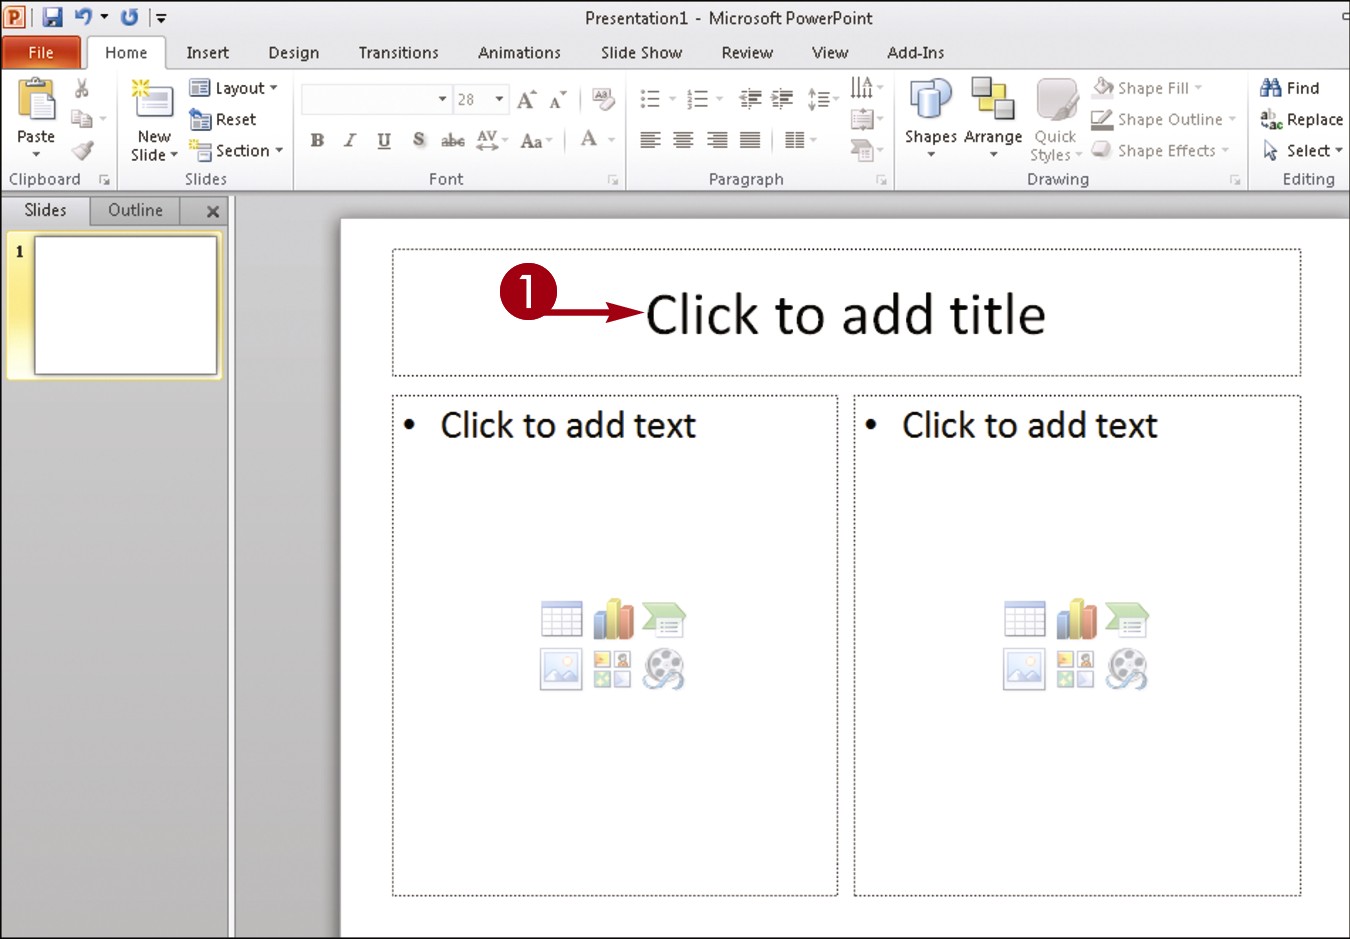Click the shrink font icon
1350x939 pixels.
pos(557,99)
